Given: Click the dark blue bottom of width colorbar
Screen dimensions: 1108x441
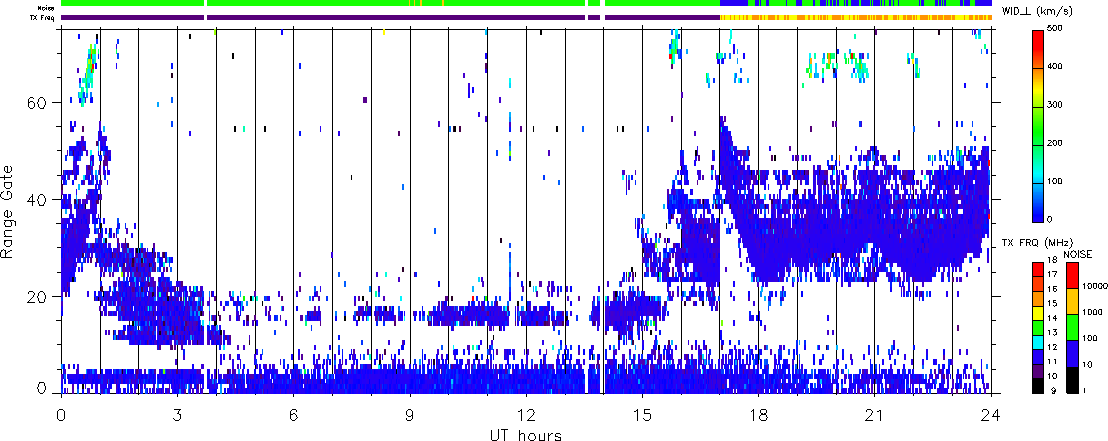Looking at the screenshot, I should pyautogui.click(x=1037, y=212).
